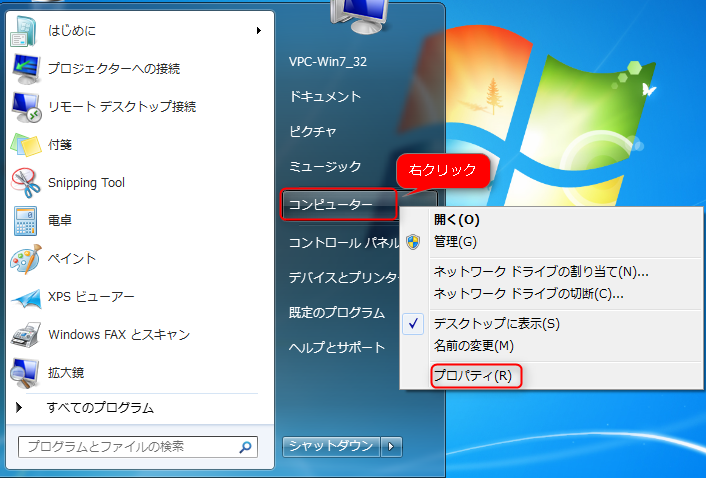
Task: Open the XPS ビューアー icon
Action: [26, 298]
